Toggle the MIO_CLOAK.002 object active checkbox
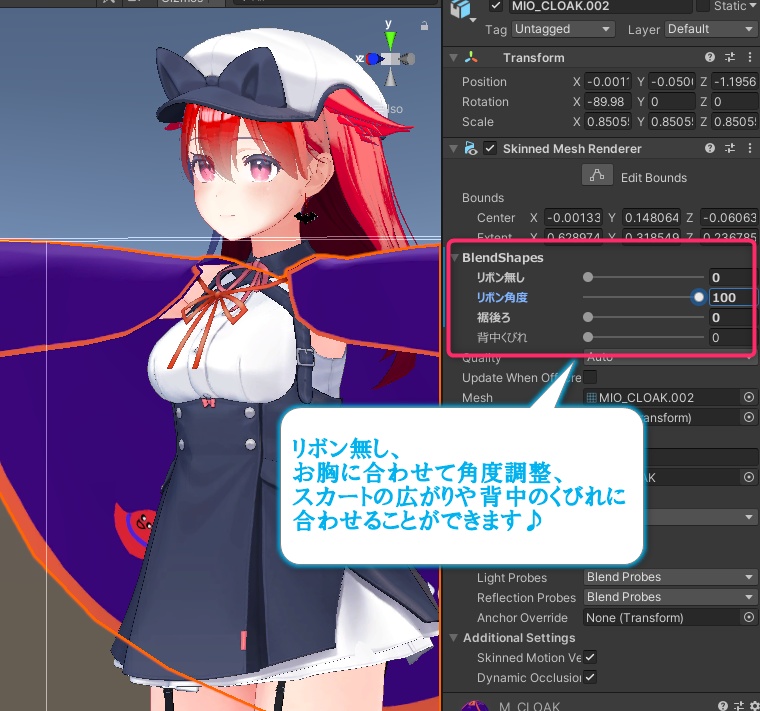Screen dimensions: 760x711 click(495, 6)
